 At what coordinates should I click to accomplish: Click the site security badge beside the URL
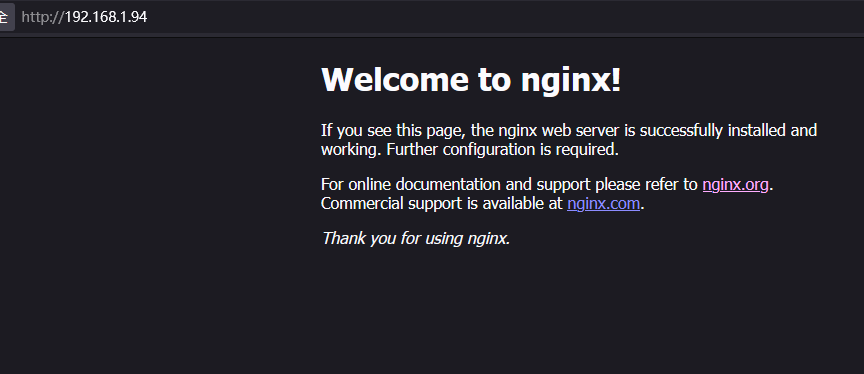6,17
